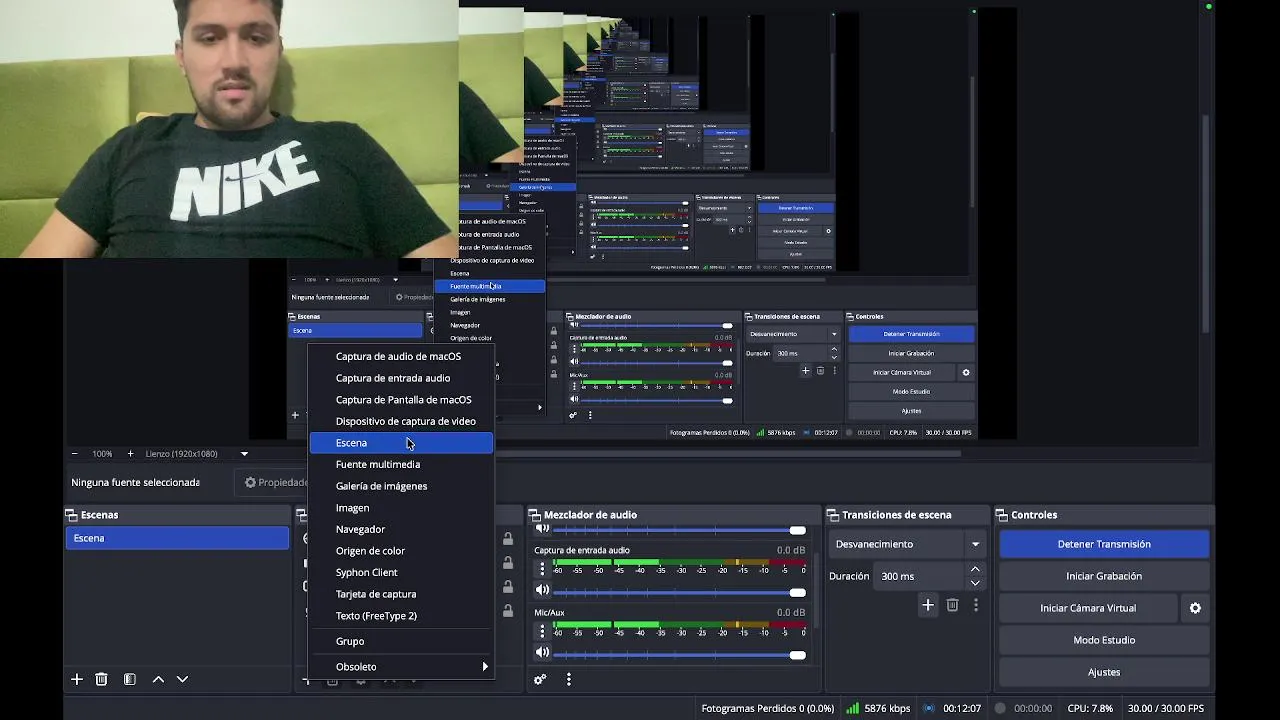1280x720 pixels.
Task: Add a new scene with plus icon
Action: (x=77, y=679)
